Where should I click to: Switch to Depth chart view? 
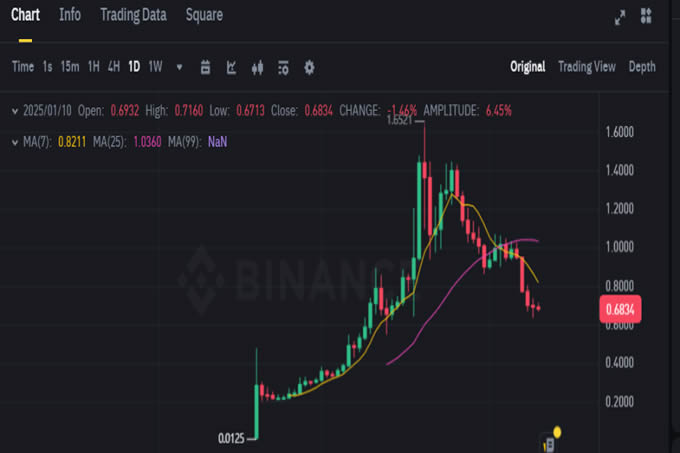pyautogui.click(x=642, y=67)
